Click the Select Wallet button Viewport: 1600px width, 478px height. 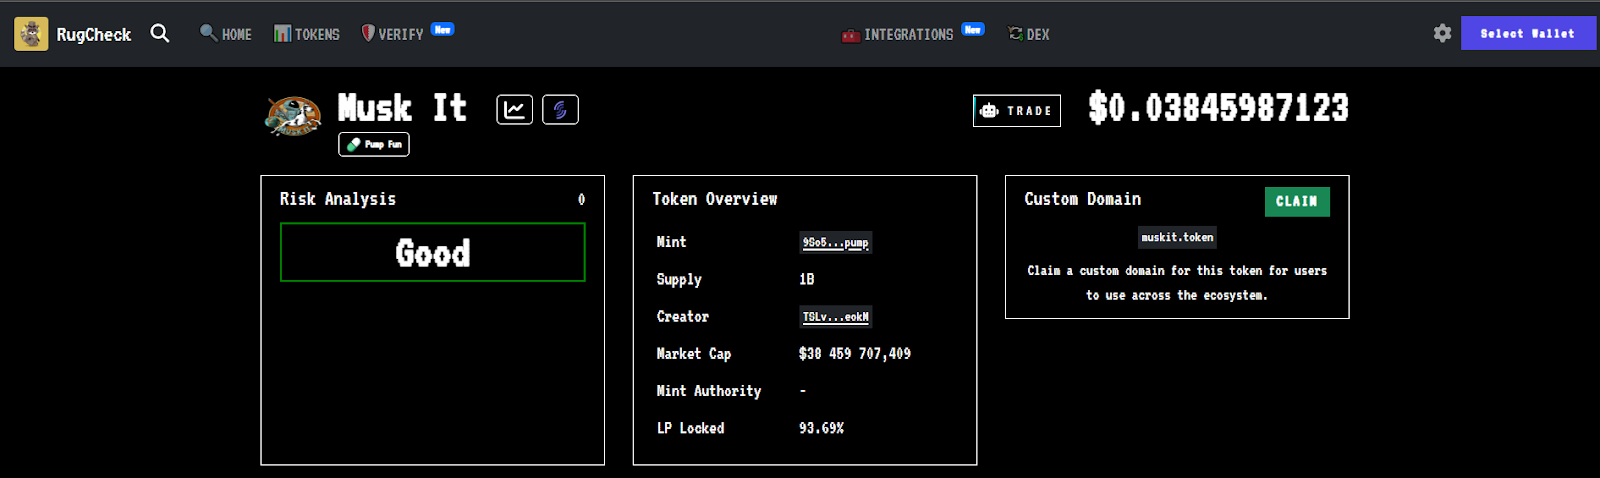coord(1528,33)
